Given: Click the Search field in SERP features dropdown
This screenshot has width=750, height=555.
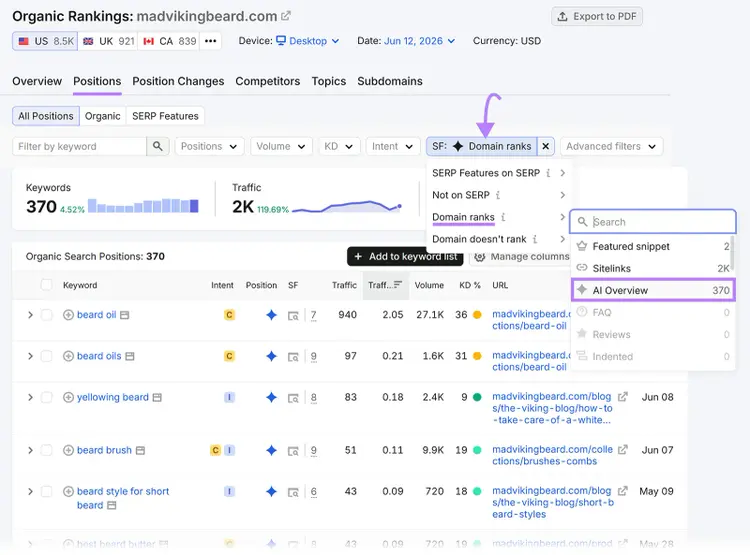Looking at the screenshot, I should pos(652,222).
